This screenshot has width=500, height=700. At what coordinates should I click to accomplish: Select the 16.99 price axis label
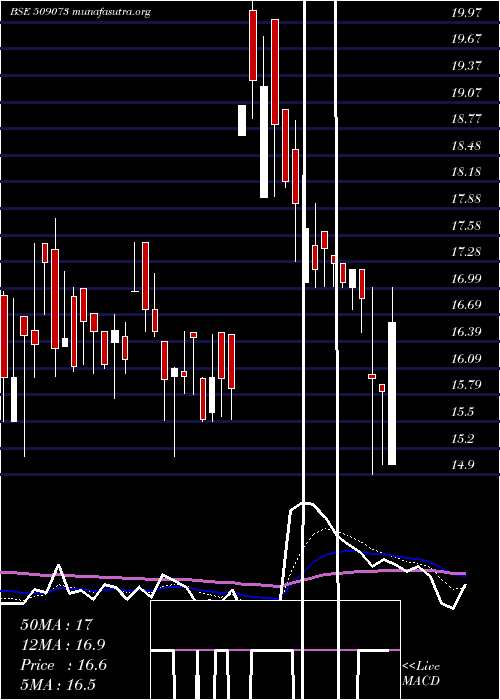466,279
